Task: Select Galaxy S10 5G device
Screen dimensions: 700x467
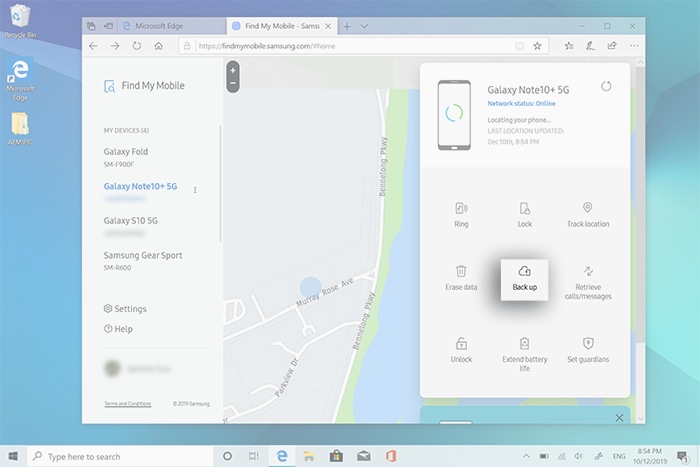Action: (131, 226)
